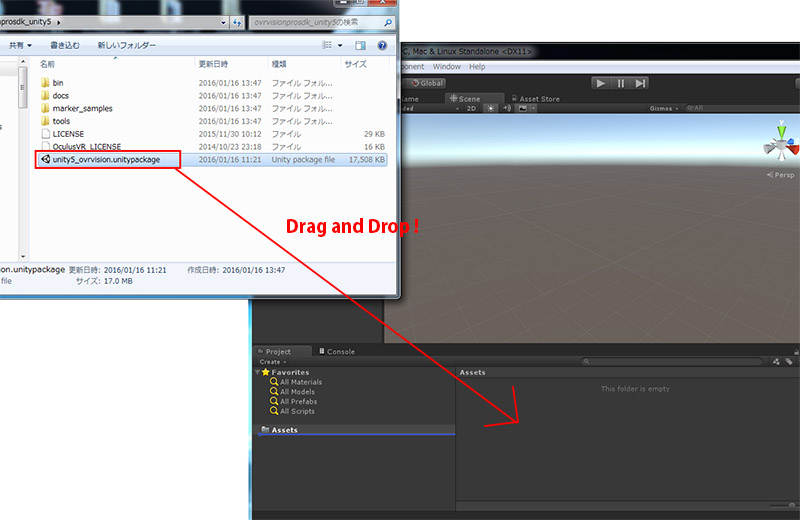Click the 新しいフォルダー button
The image size is (800, 520).
(x=126, y=45)
